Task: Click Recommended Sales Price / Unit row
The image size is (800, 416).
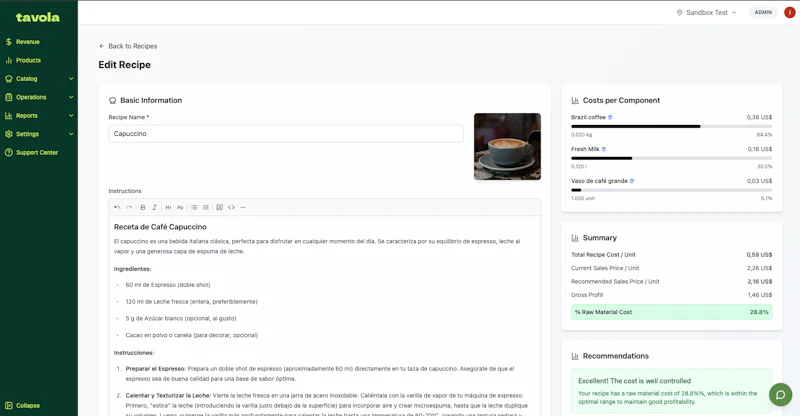Action: pos(671,281)
